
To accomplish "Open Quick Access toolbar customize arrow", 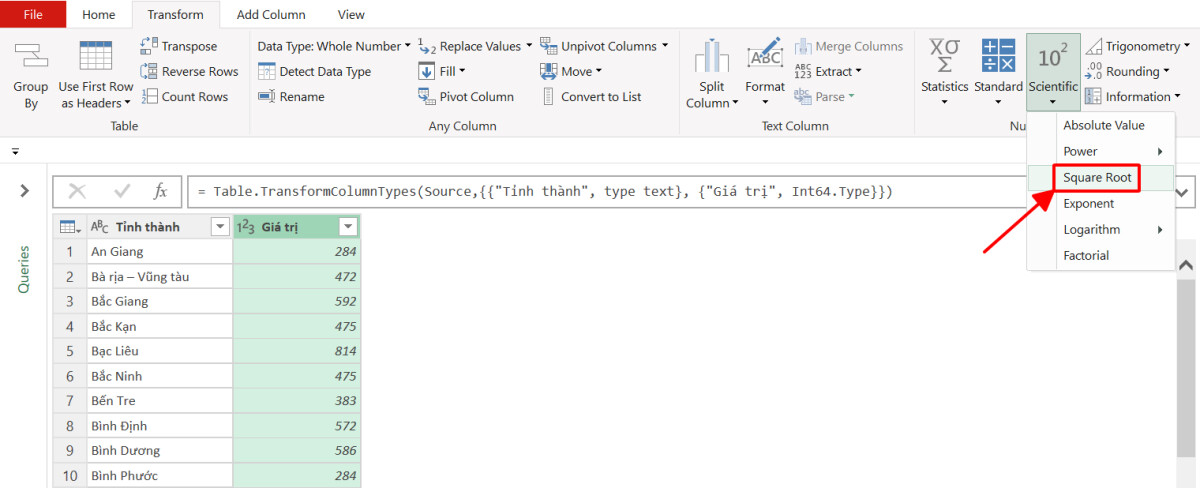I will (x=15, y=151).
